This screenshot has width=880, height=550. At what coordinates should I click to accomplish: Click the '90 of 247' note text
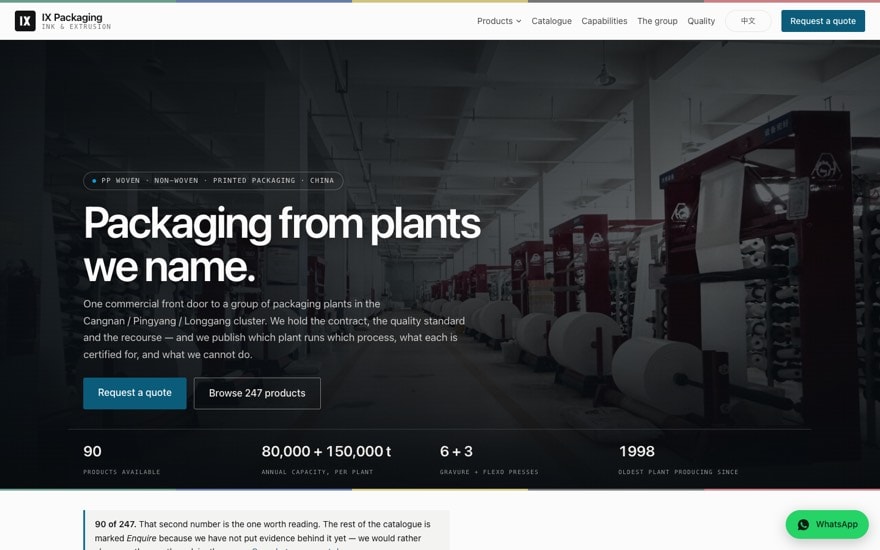click(x=115, y=524)
